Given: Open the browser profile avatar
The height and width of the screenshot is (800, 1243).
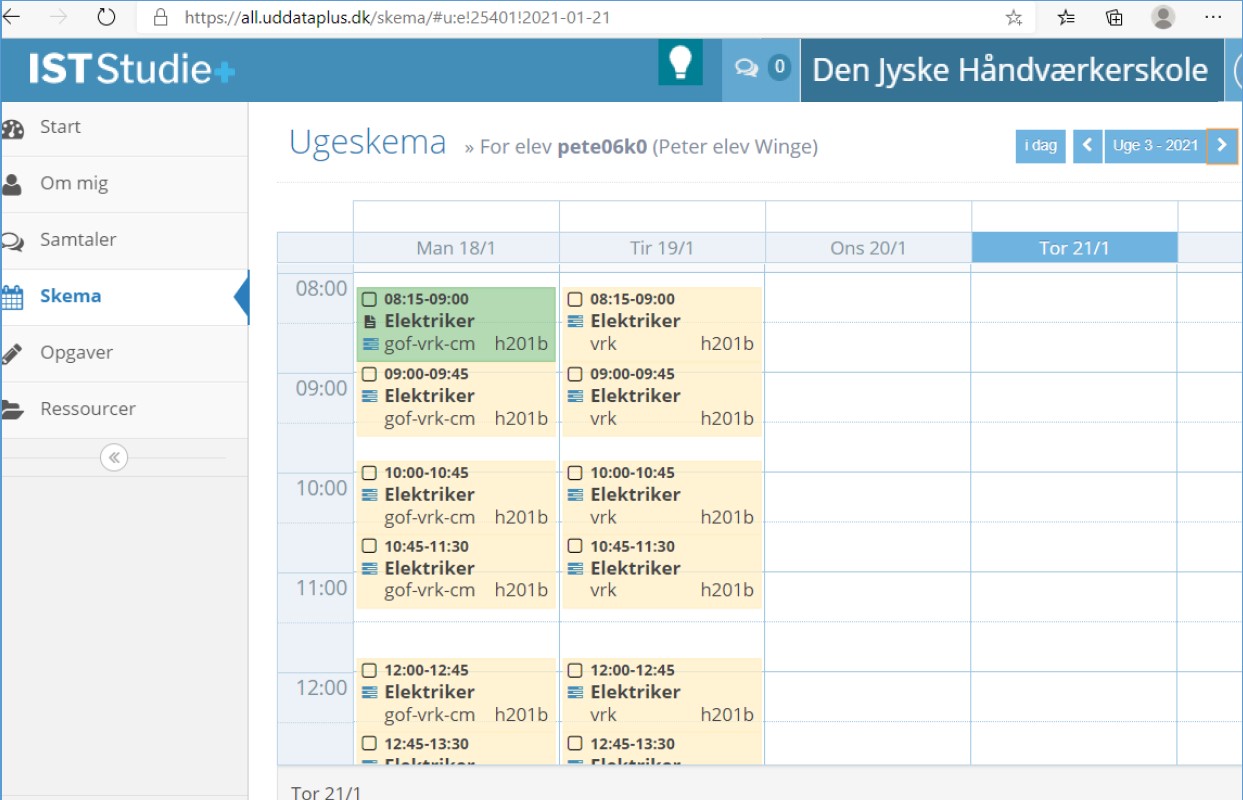Looking at the screenshot, I should click(1163, 17).
